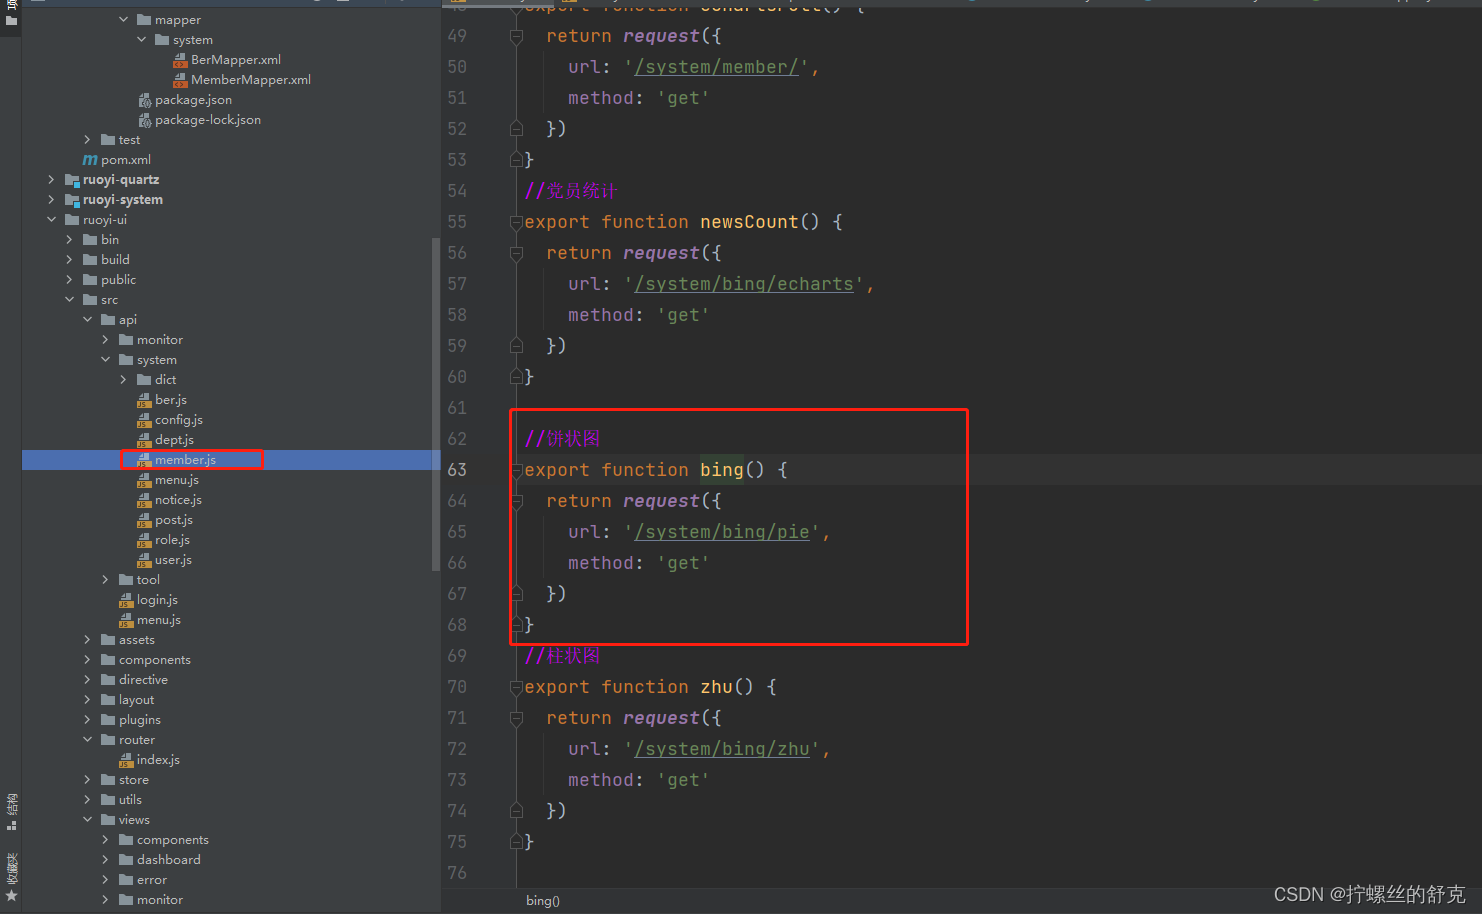Toggle the fold marker at line 70
The image size is (1482, 914).
point(516,687)
